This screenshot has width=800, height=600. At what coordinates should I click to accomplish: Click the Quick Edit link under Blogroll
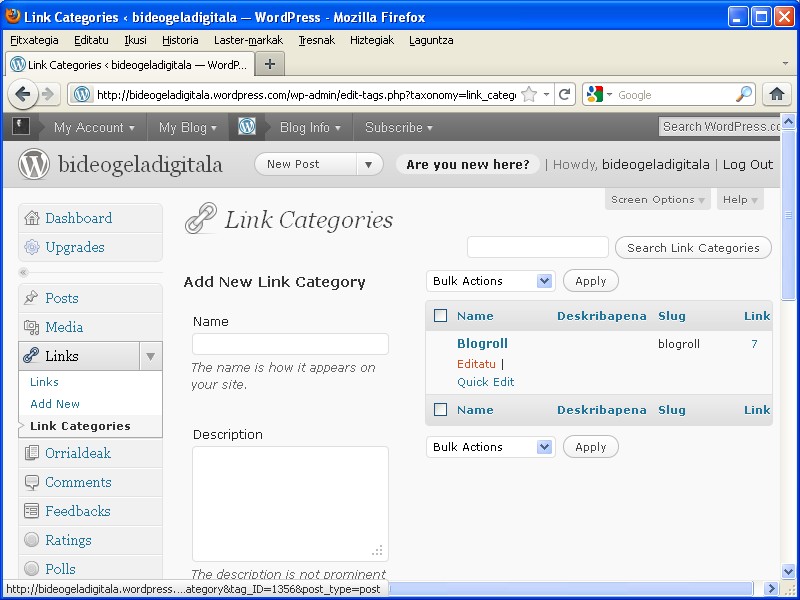tap(485, 382)
